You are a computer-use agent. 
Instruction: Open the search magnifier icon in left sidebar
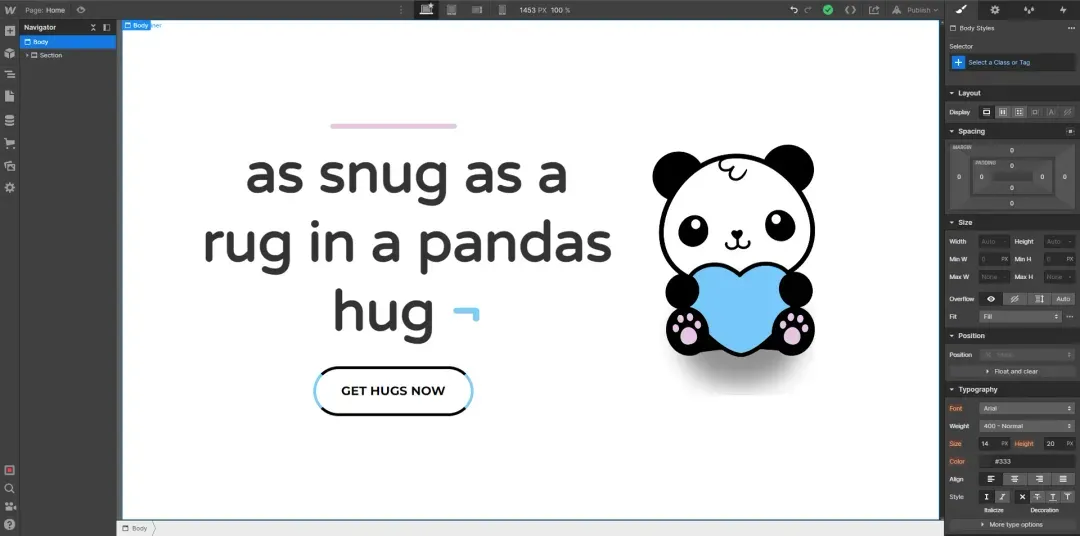coord(10,488)
